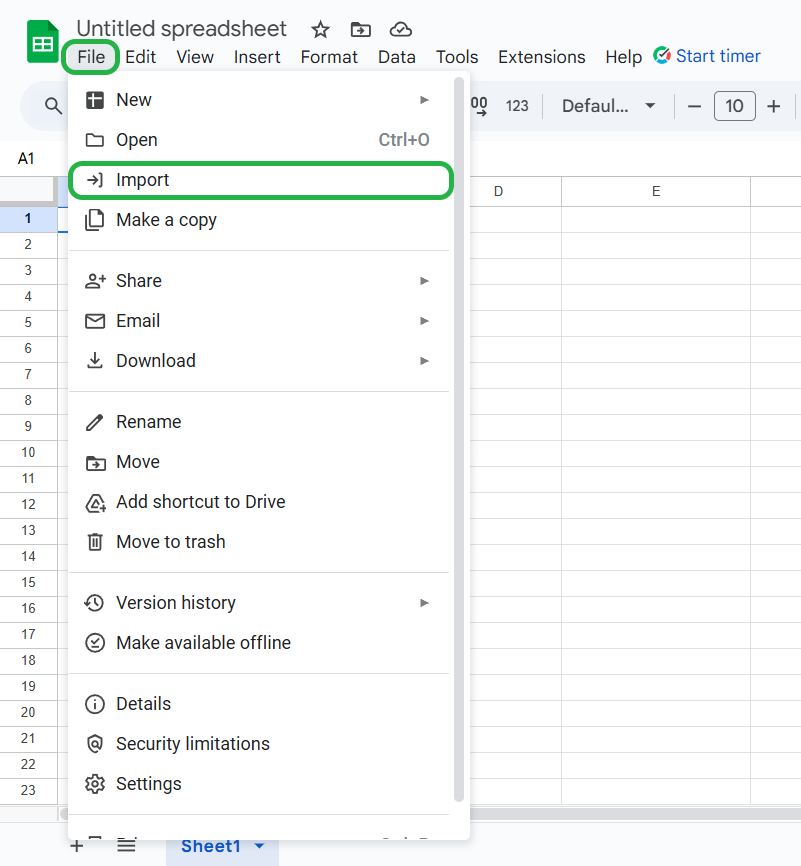801x866 pixels.
Task: Open the all sheets list icon
Action: coord(127,846)
